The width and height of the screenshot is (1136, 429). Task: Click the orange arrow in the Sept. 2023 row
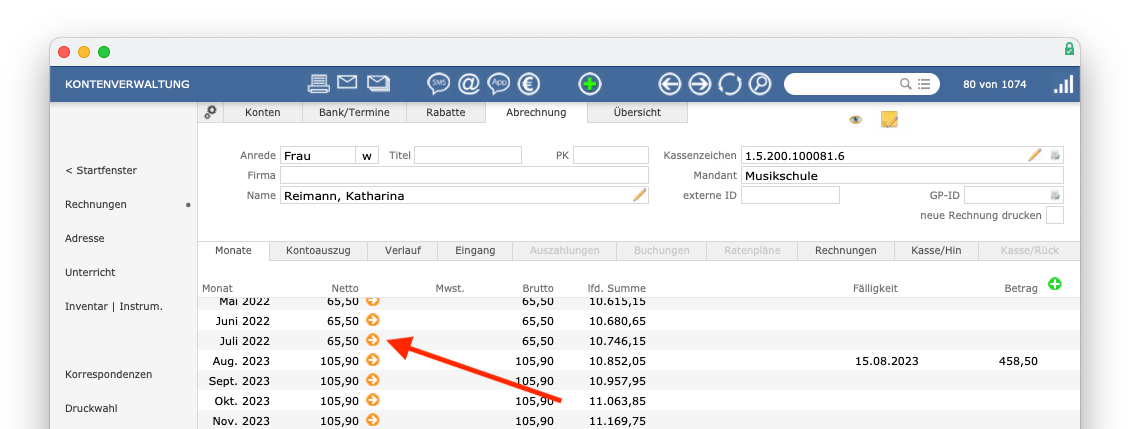[x=373, y=380]
